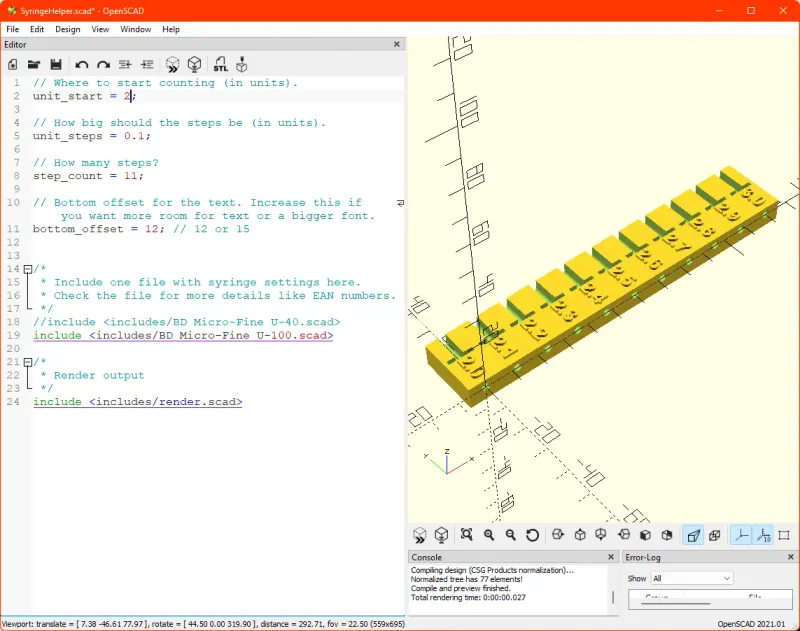Toggle Show Axes in viewport toolbar
800x631 pixels.
(741, 535)
